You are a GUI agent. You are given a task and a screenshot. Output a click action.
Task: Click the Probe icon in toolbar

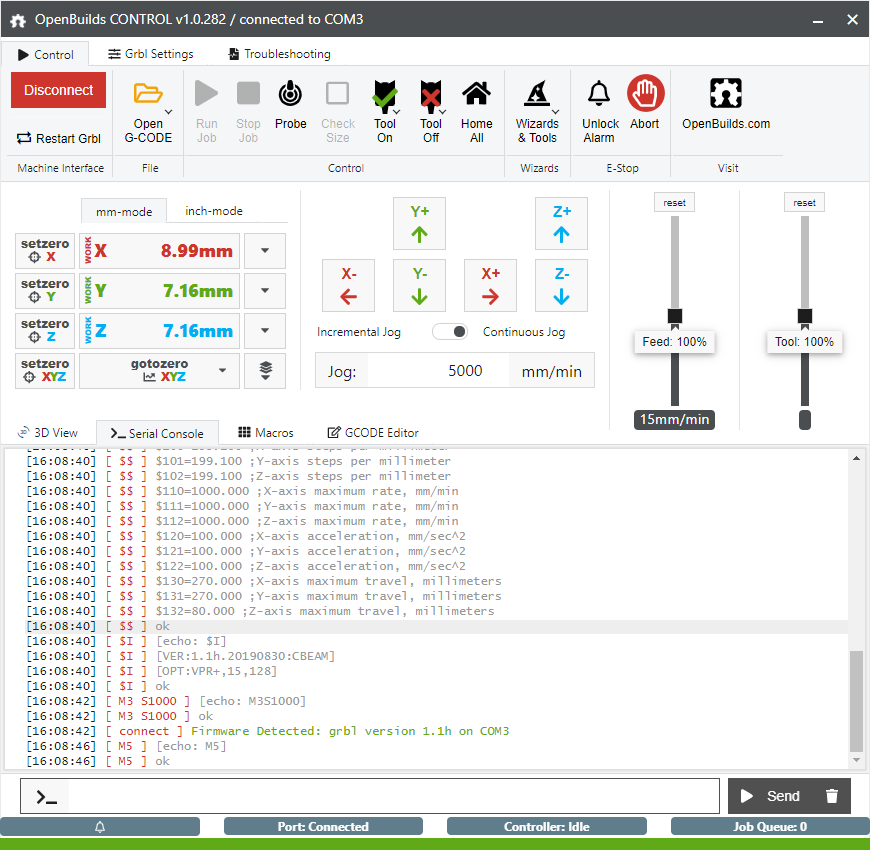(x=290, y=95)
